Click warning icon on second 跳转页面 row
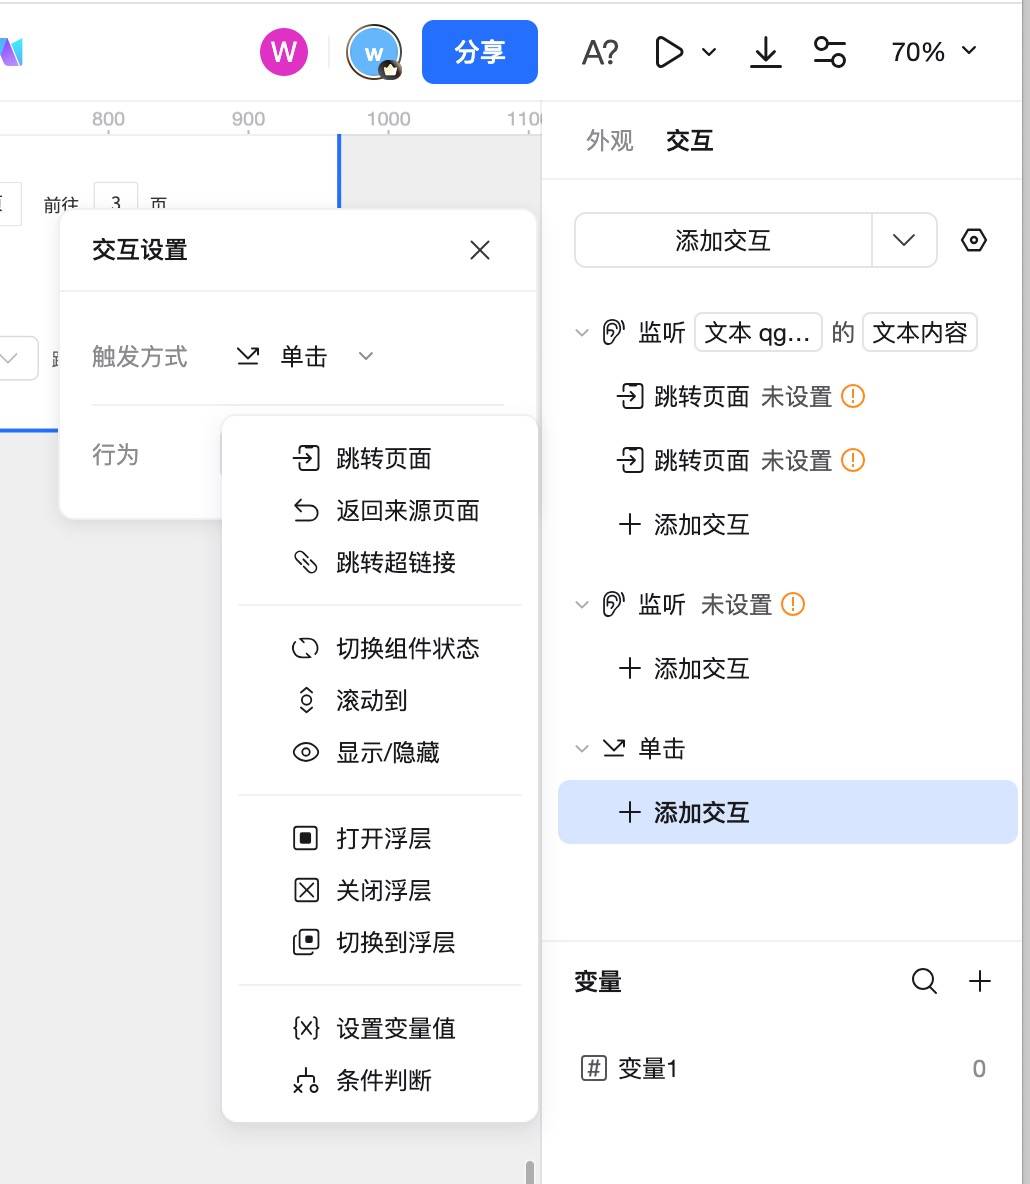The height and width of the screenshot is (1184, 1030). tap(853, 461)
